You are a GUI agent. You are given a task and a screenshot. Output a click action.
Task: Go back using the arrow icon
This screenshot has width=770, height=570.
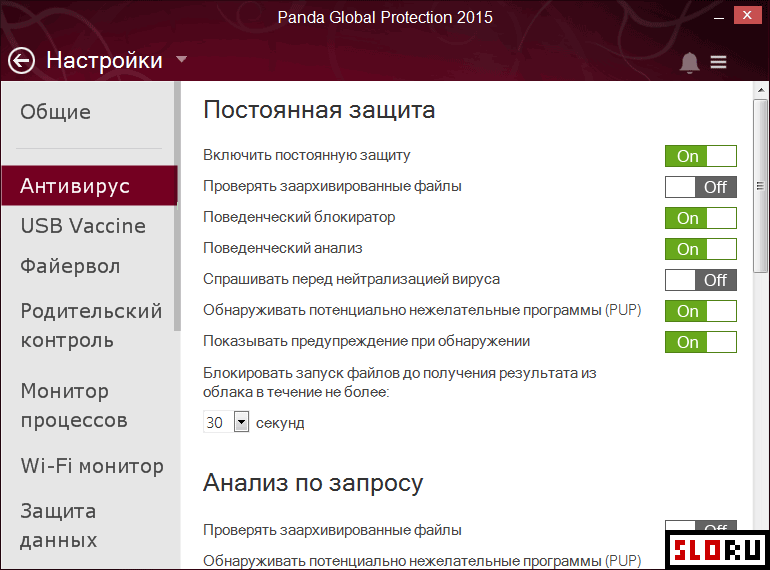click(21, 61)
